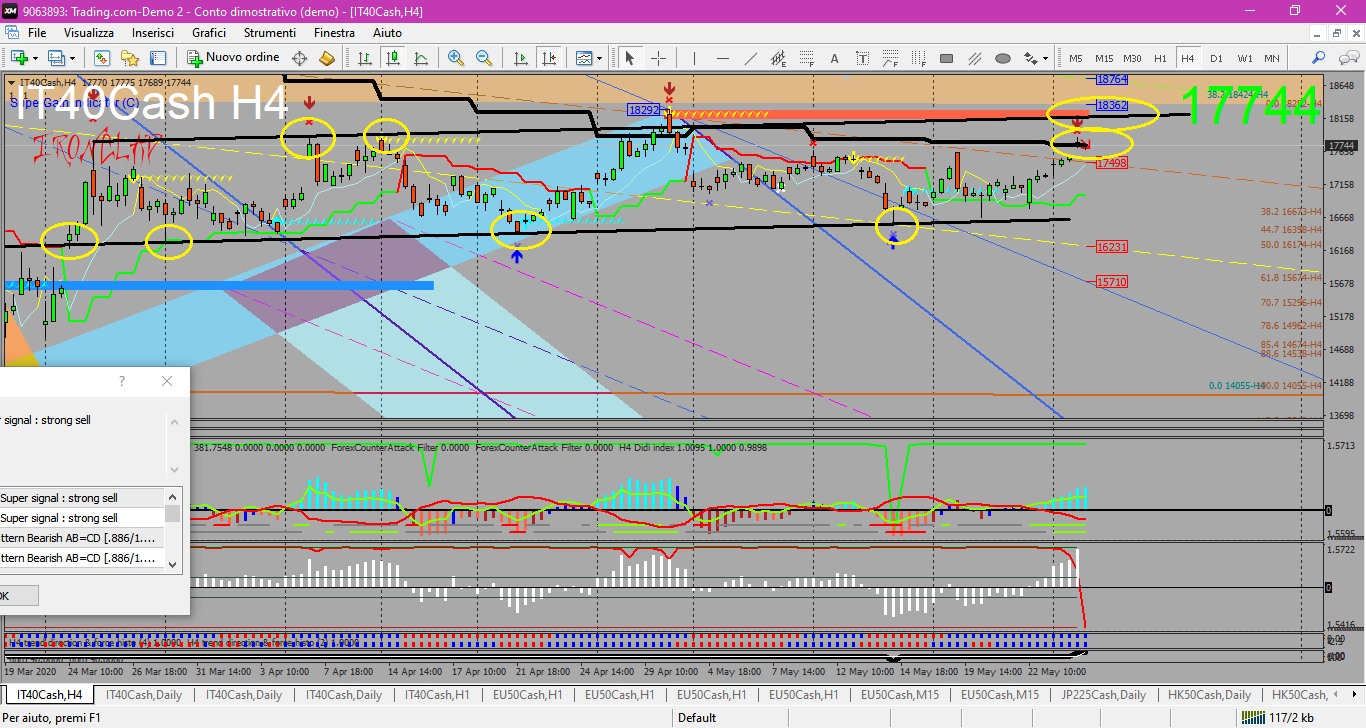Select horizontal line drawing tool

[722, 58]
